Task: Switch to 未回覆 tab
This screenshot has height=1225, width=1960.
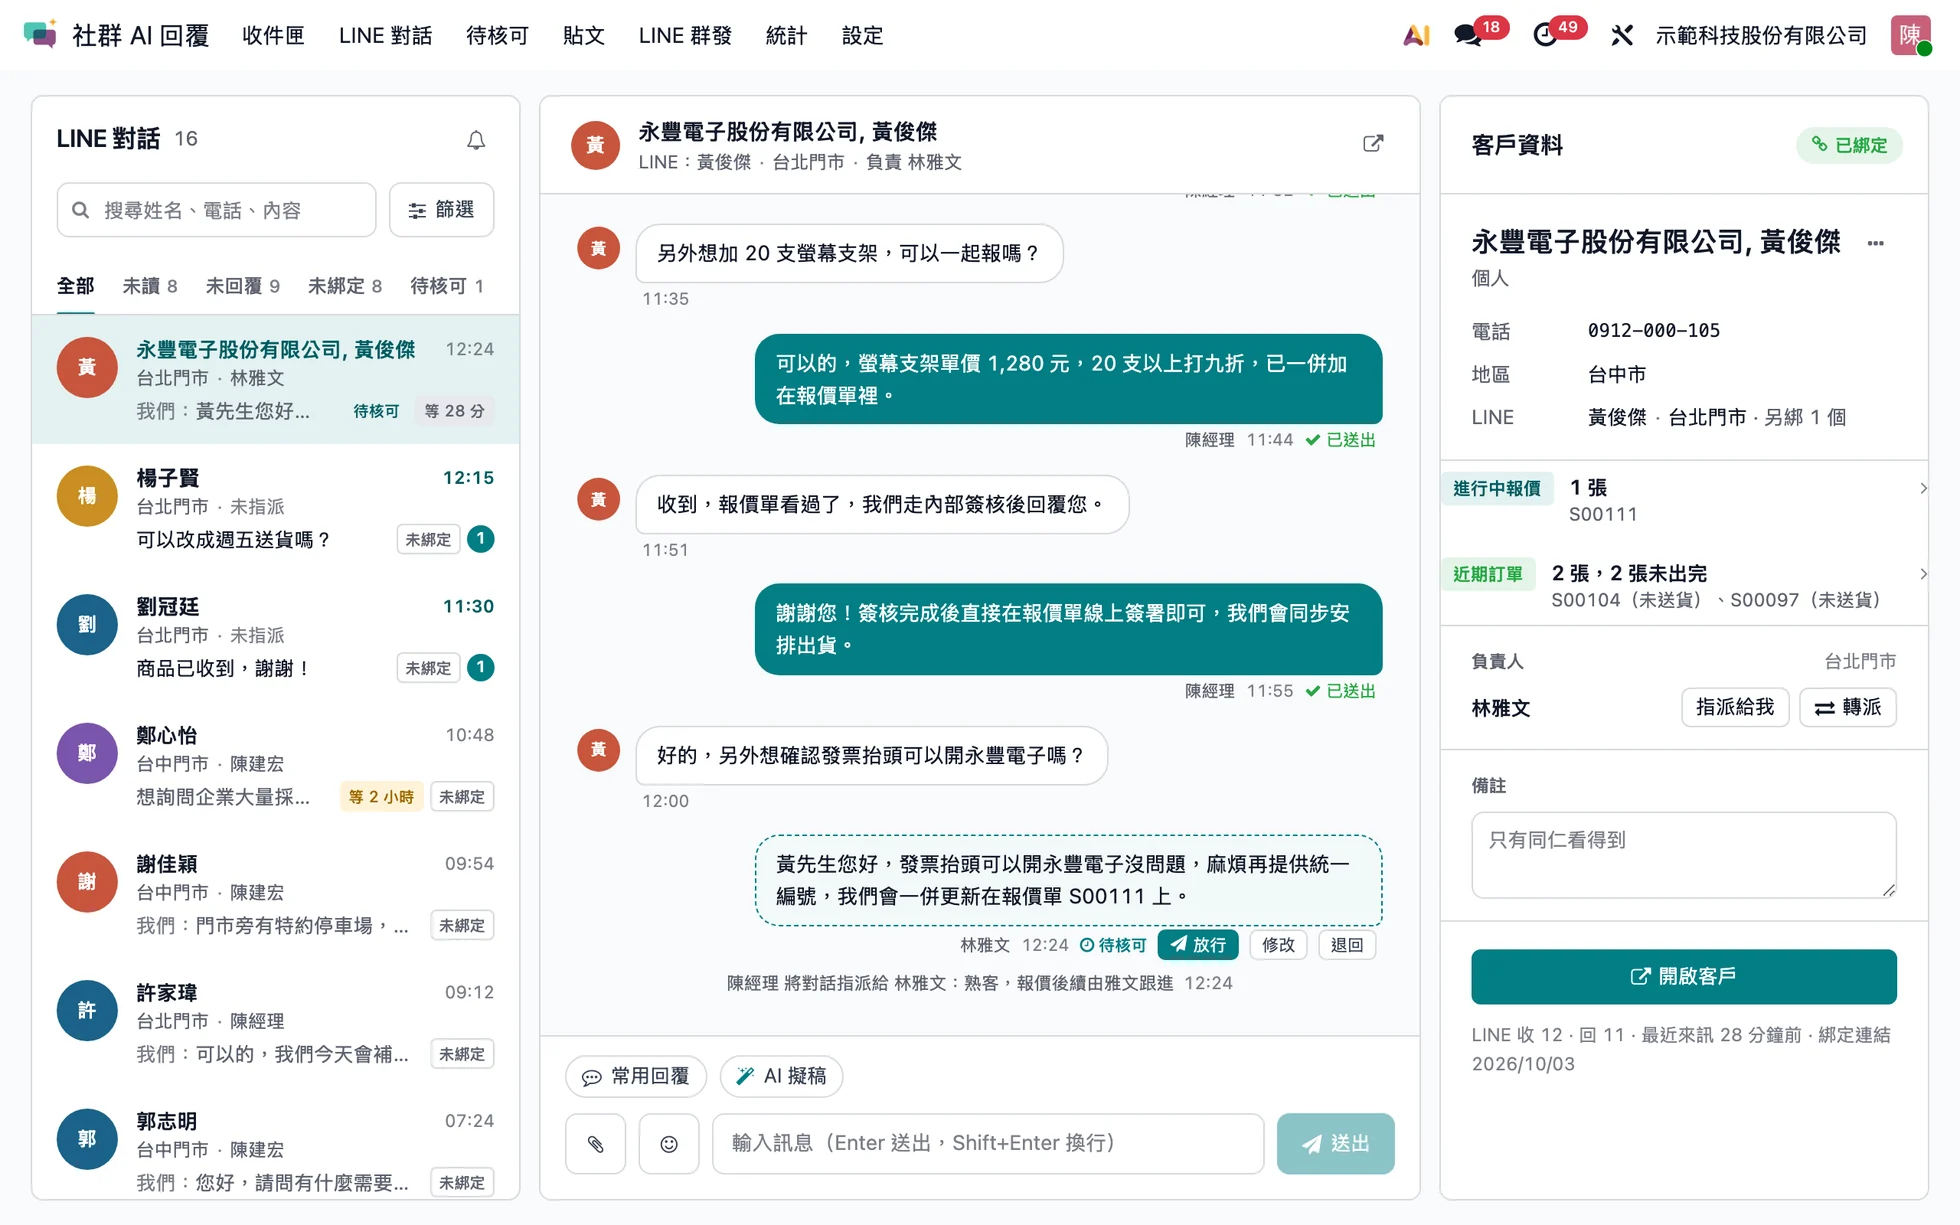Action: click(242, 286)
